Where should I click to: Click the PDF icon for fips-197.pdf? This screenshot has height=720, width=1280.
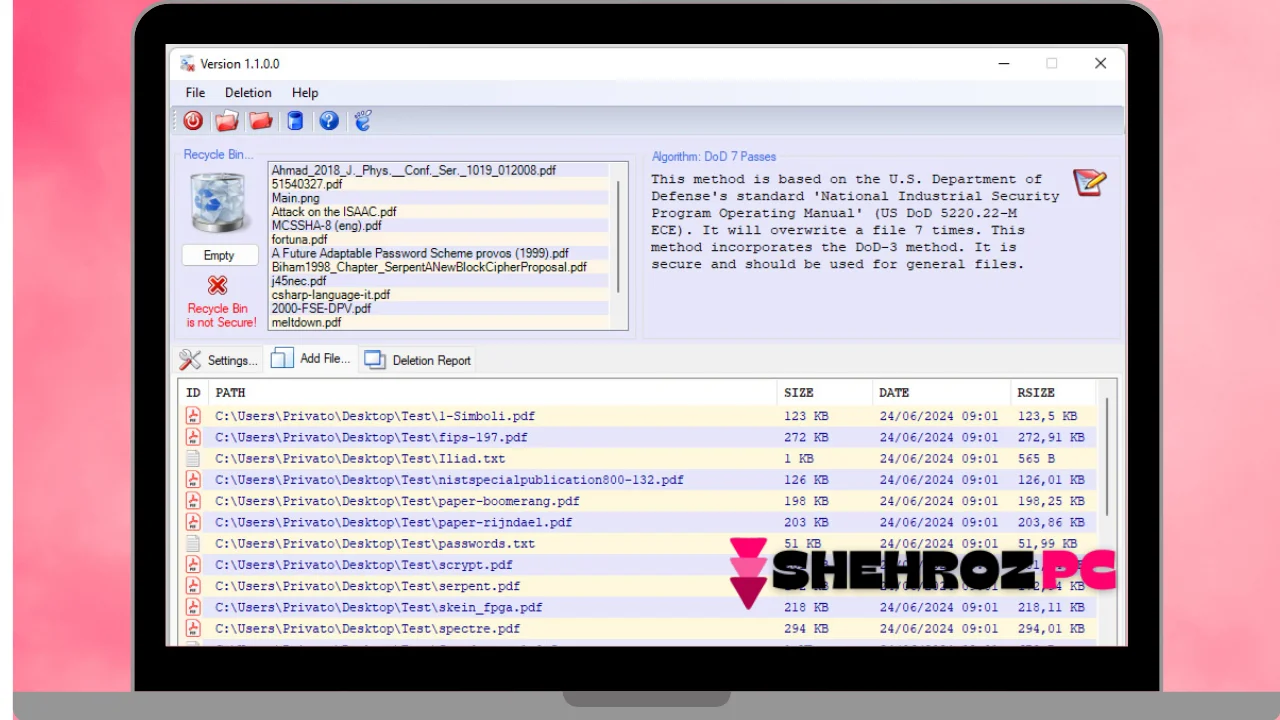tap(193, 437)
